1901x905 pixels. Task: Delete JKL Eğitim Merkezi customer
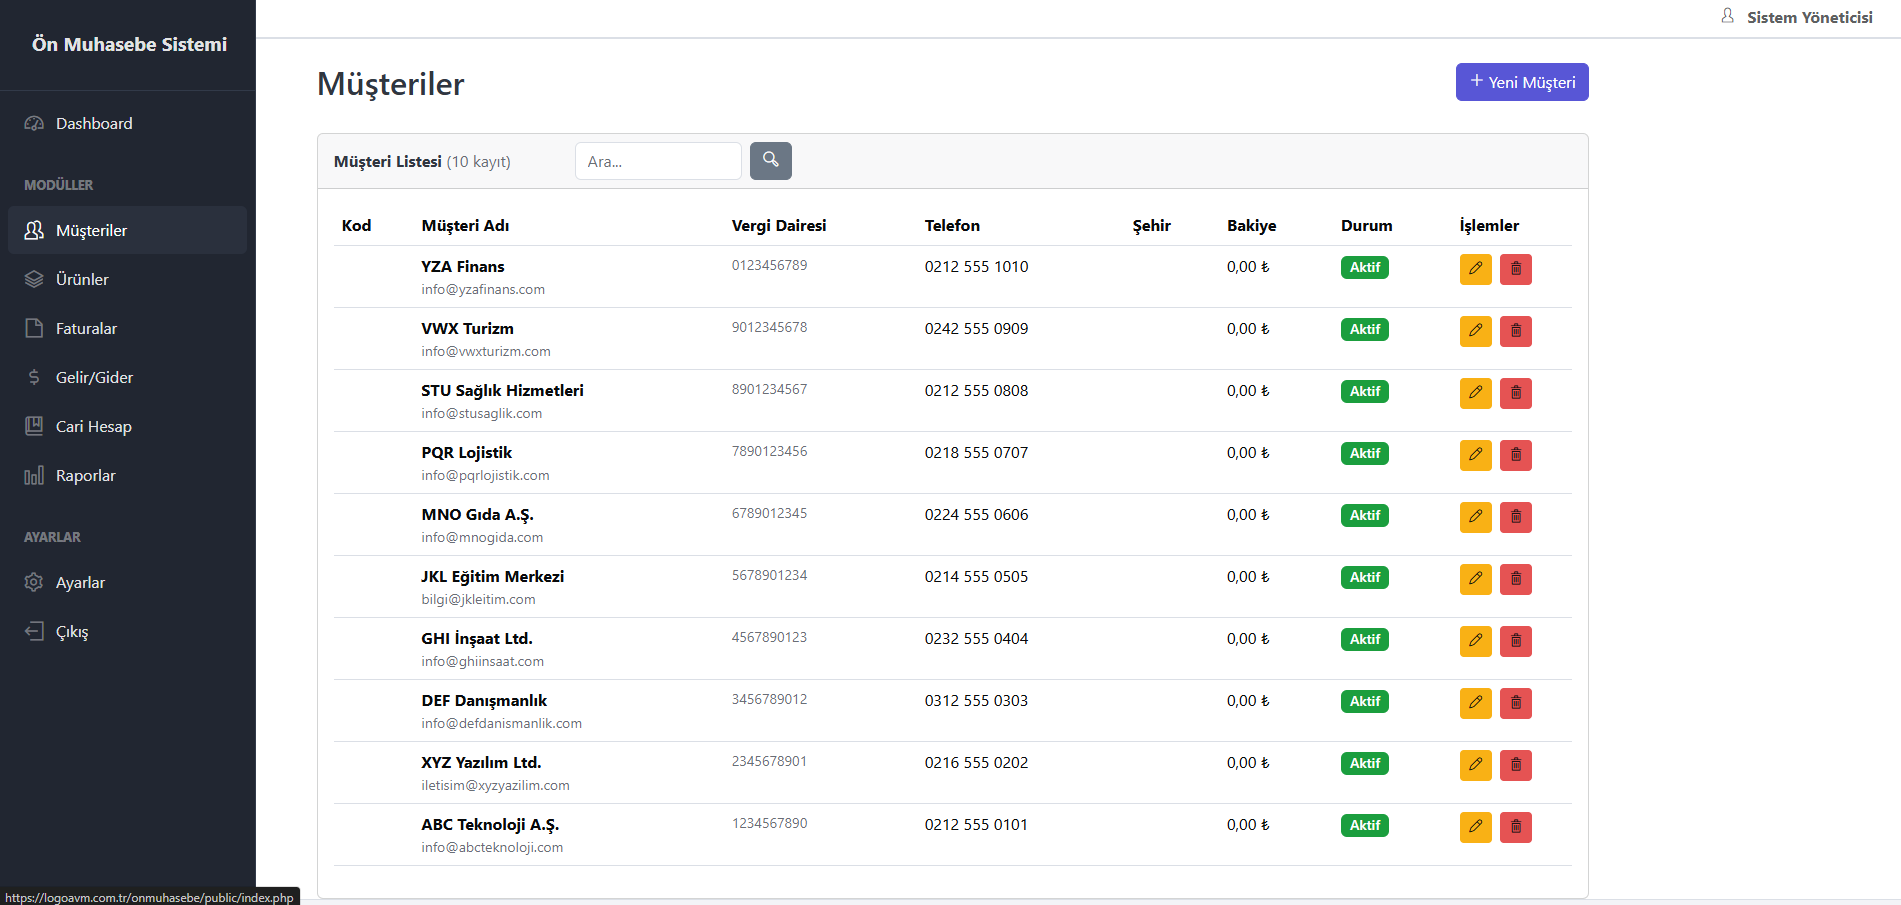[1516, 579]
